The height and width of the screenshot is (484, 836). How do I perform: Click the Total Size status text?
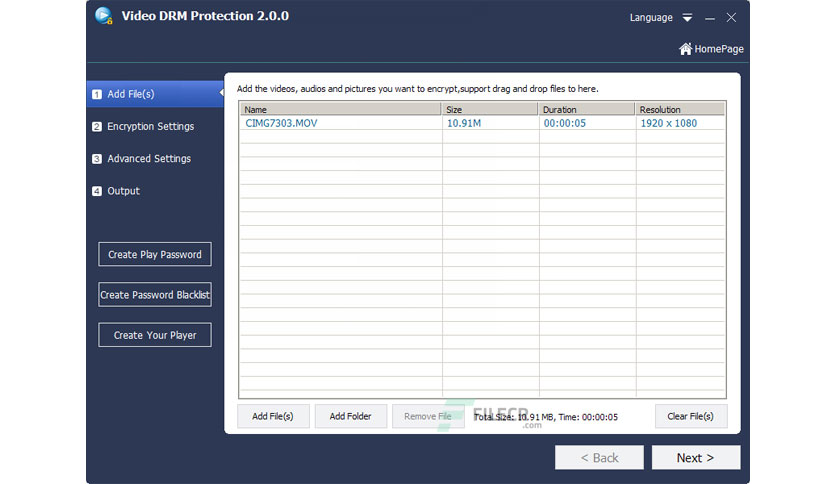(x=546, y=417)
